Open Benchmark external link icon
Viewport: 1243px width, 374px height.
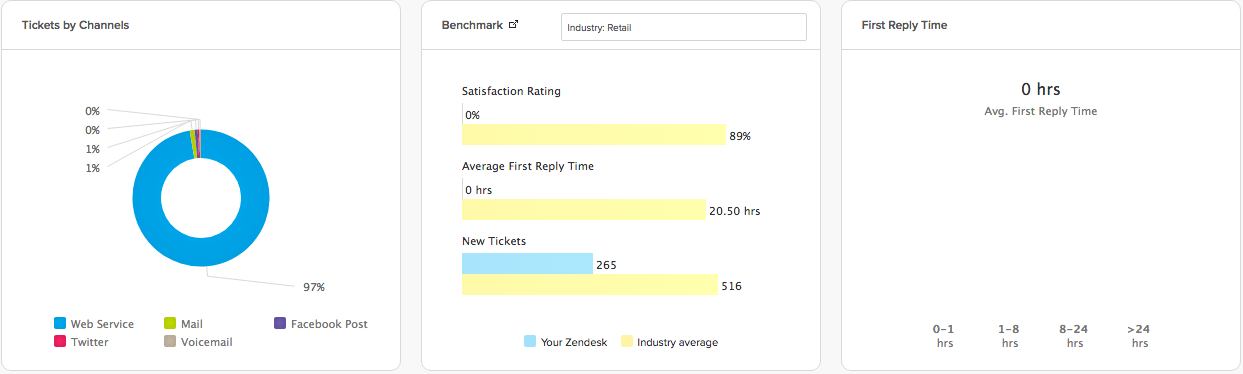pyautogui.click(x=514, y=25)
